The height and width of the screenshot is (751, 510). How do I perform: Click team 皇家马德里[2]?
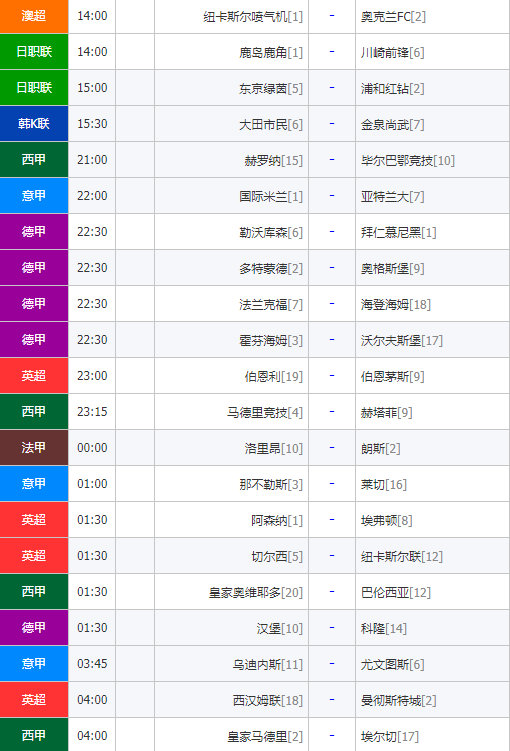265,736
